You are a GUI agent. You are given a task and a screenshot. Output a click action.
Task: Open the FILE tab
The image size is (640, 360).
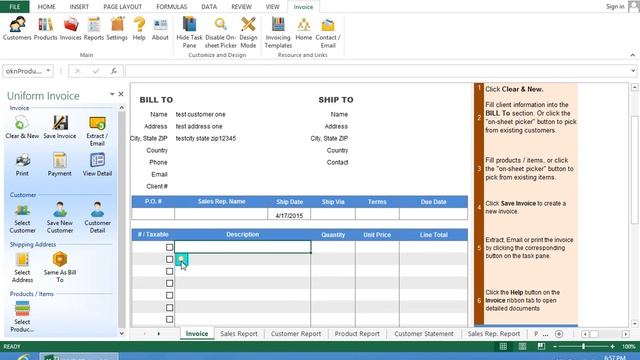pyautogui.click(x=15, y=7)
